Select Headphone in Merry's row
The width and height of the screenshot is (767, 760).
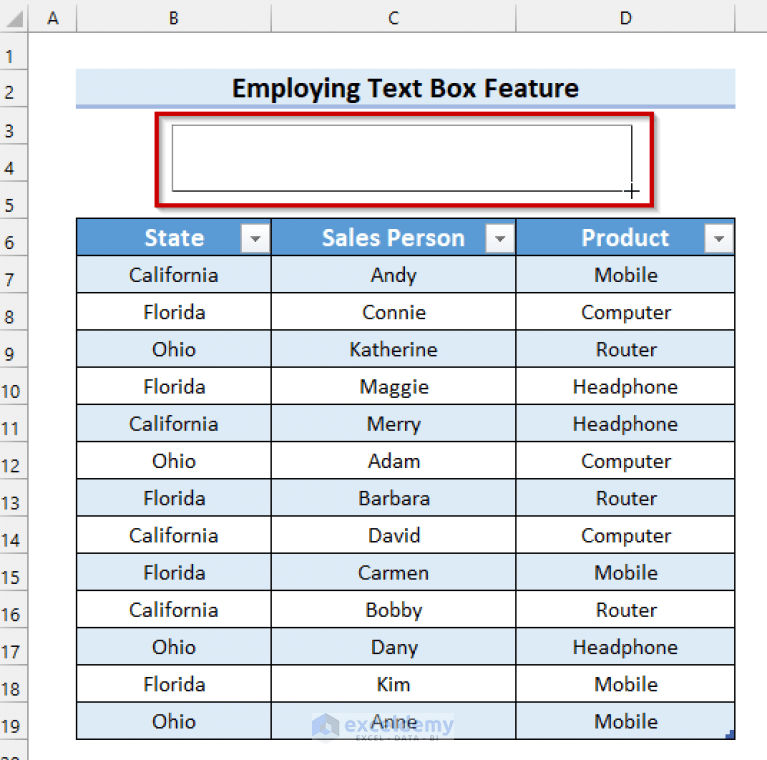(625, 424)
